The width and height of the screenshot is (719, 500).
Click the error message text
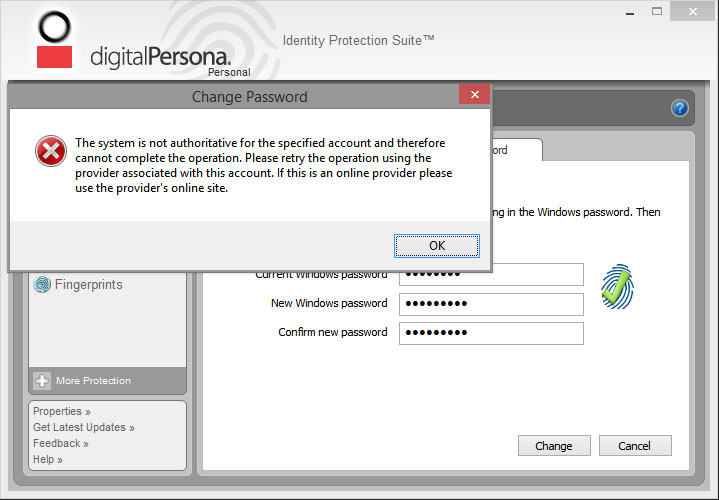point(264,165)
